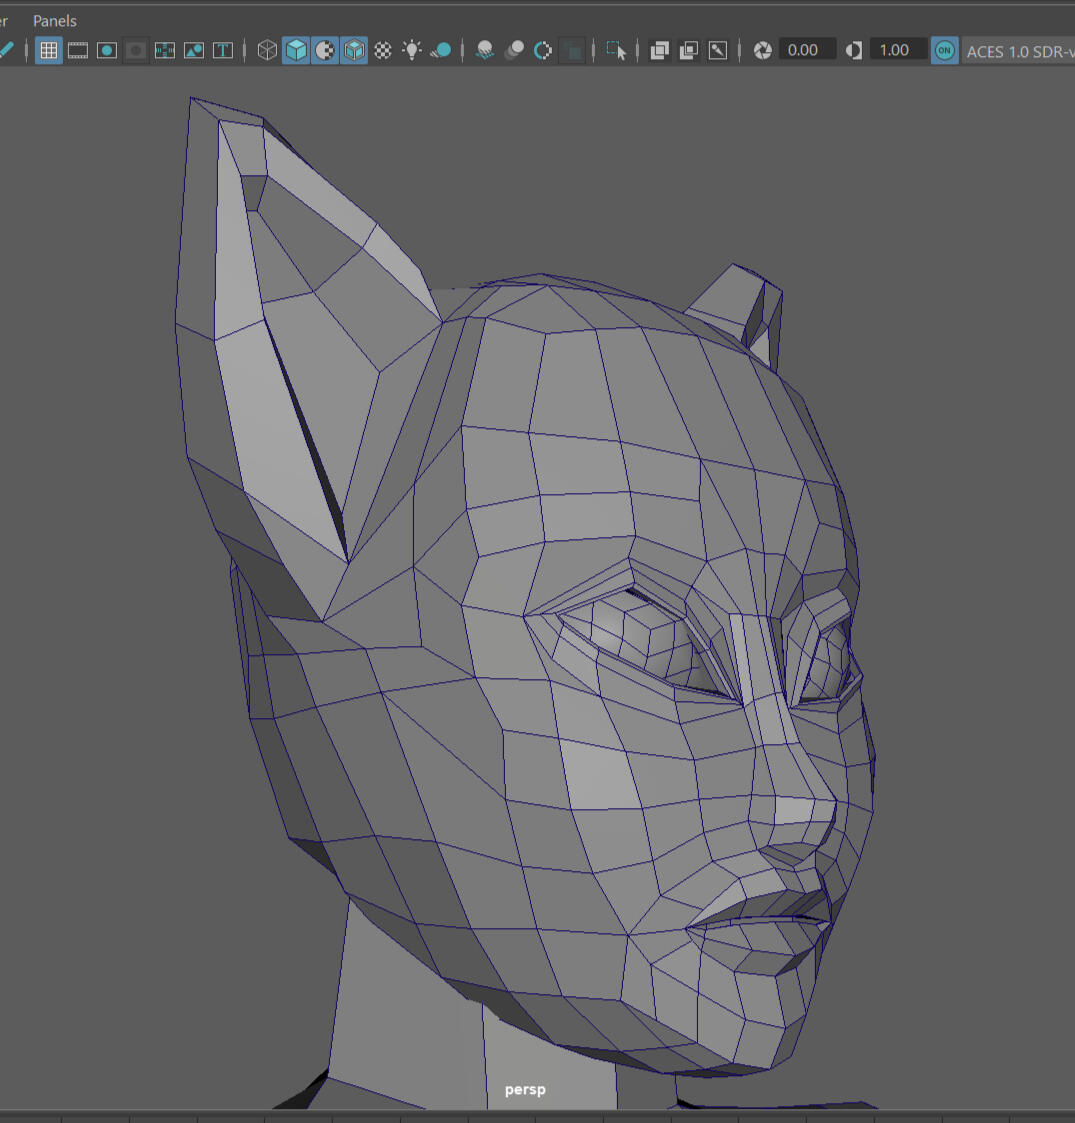Toggle Smooth Shade All mode
Screen dimensions: 1075x1123
pos(296,50)
